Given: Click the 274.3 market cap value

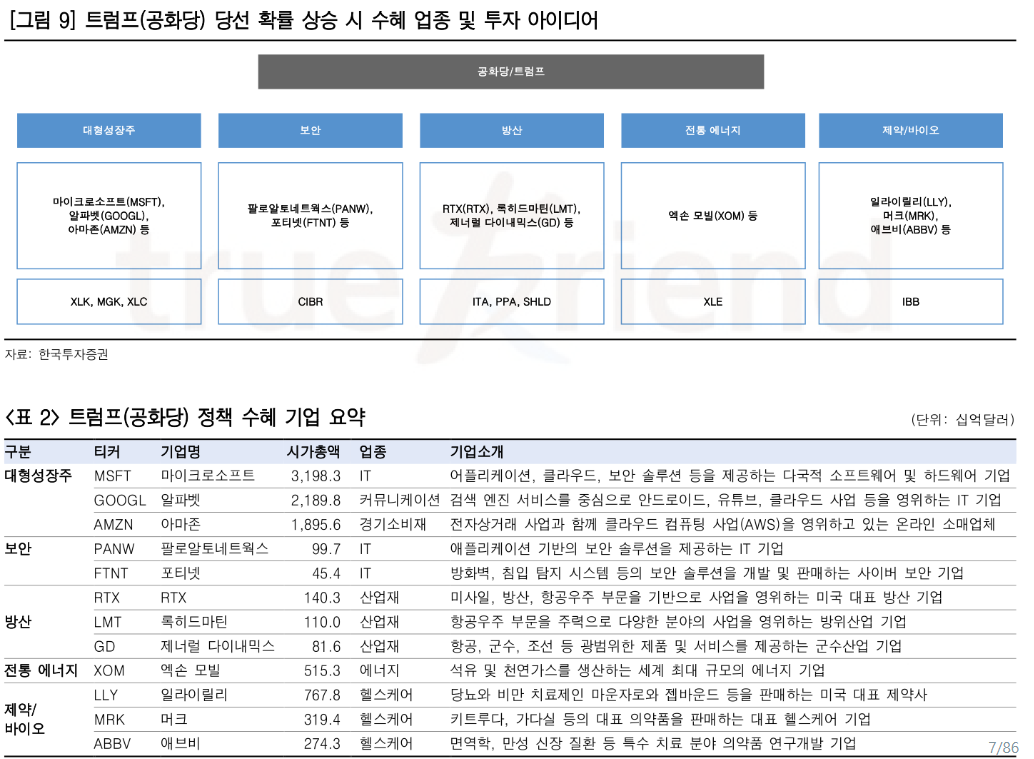Looking at the screenshot, I should (x=322, y=744).
